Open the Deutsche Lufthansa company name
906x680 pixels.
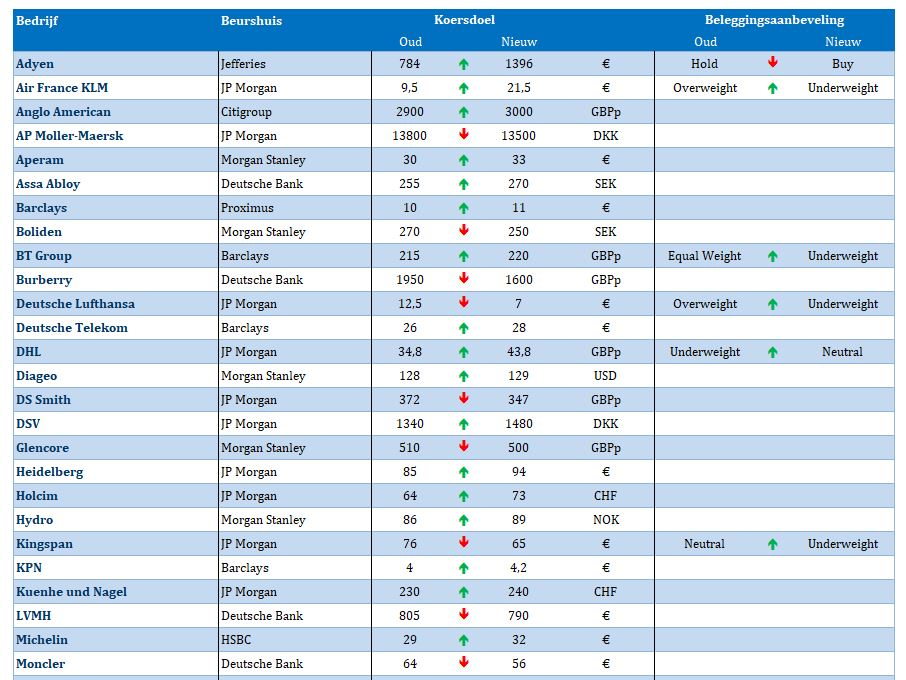pos(75,304)
